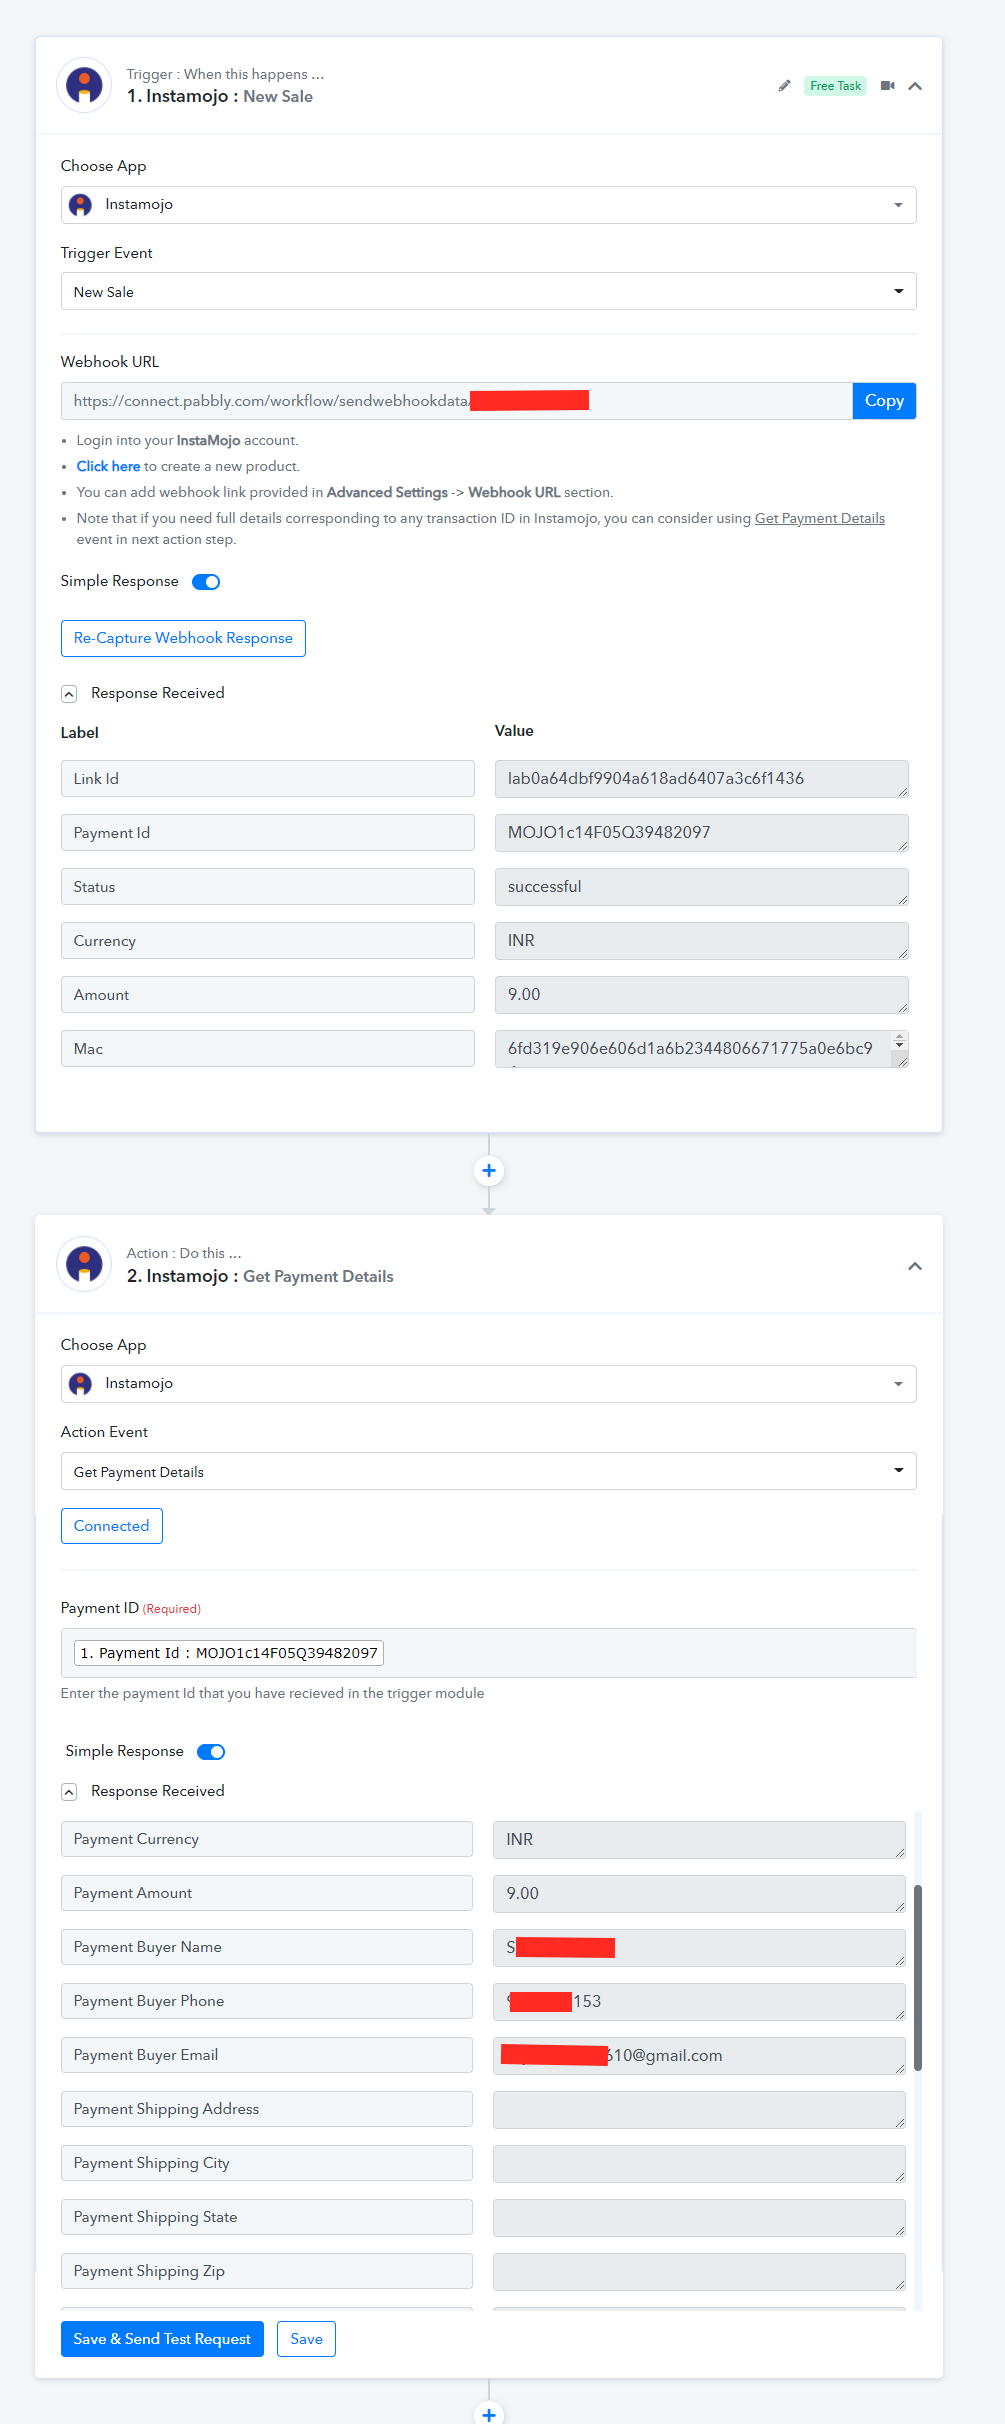Collapse the Instamojo New Sale trigger step
This screenshot has width=1005, height=2424.
(x=915, y=86)
